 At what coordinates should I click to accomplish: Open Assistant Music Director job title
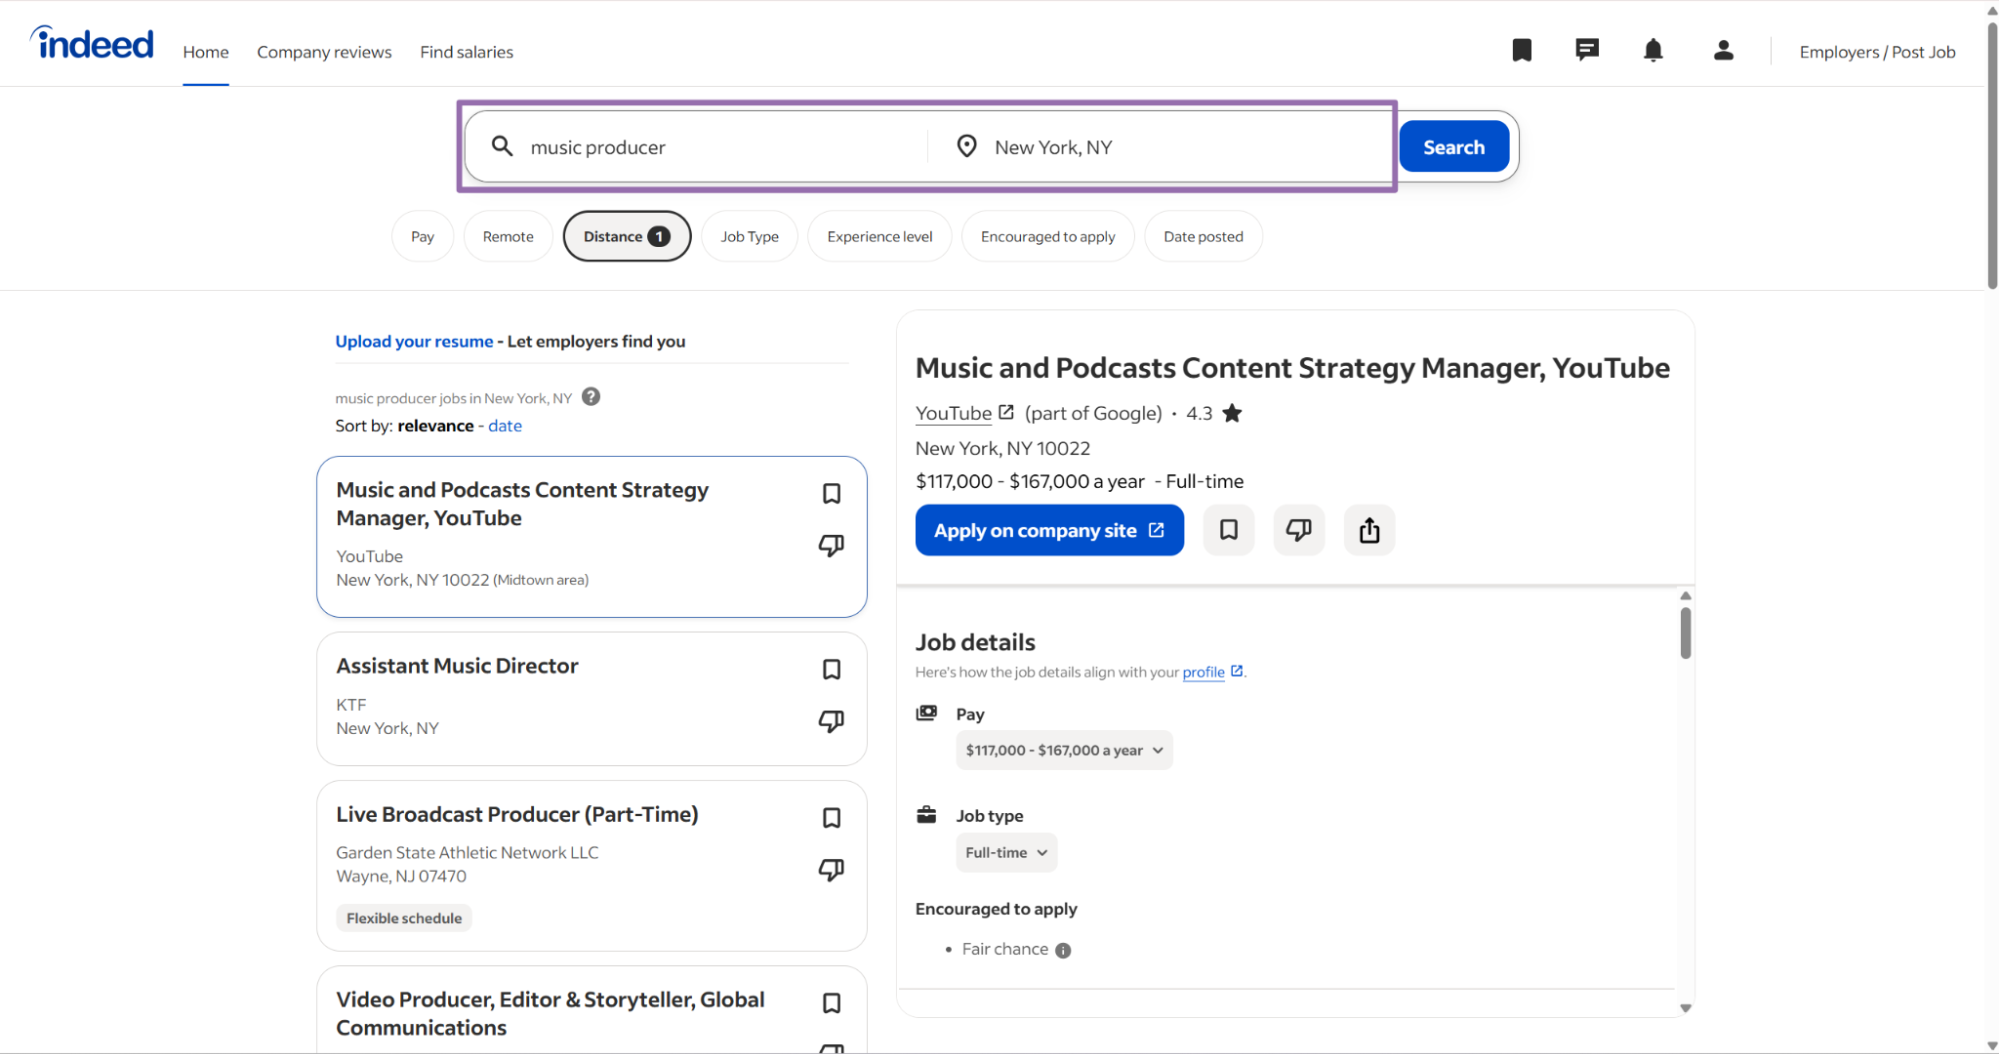pos(457,666)
